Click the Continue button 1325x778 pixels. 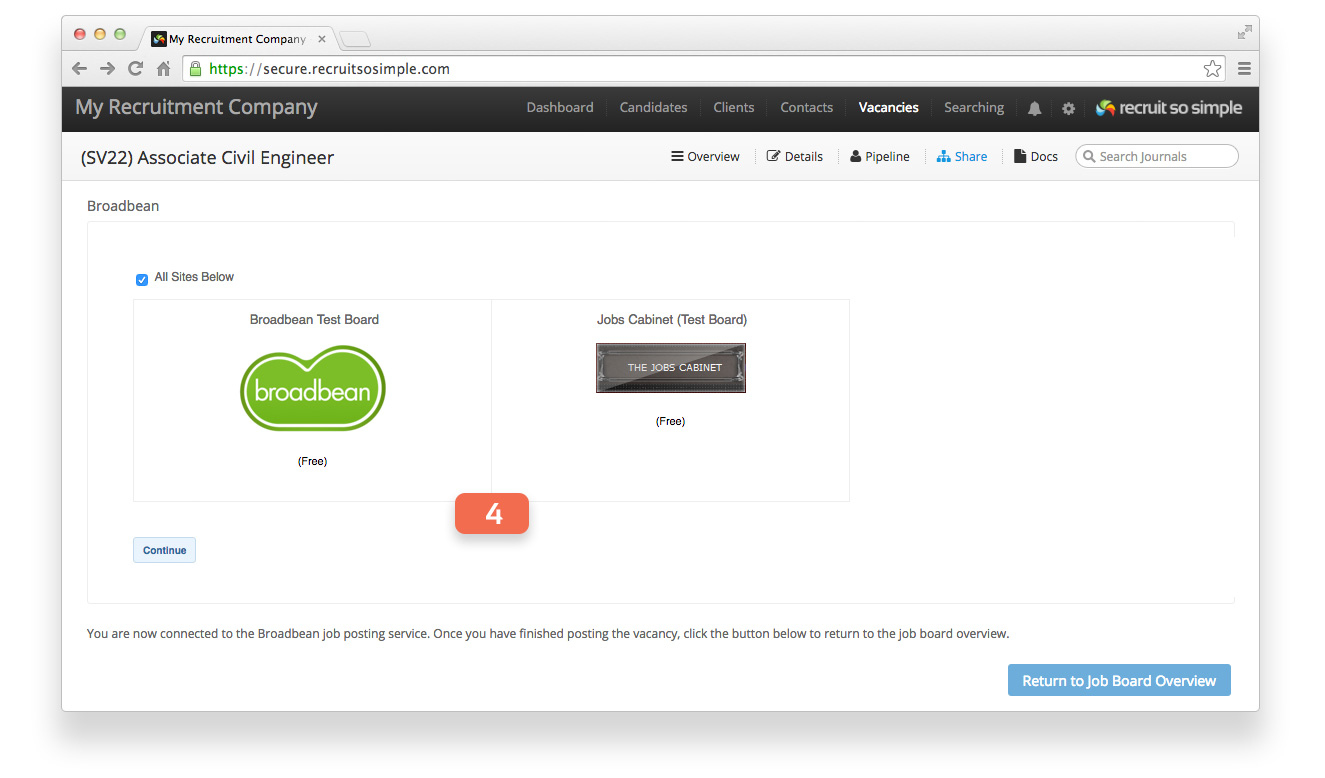click(x=164, y=550)
